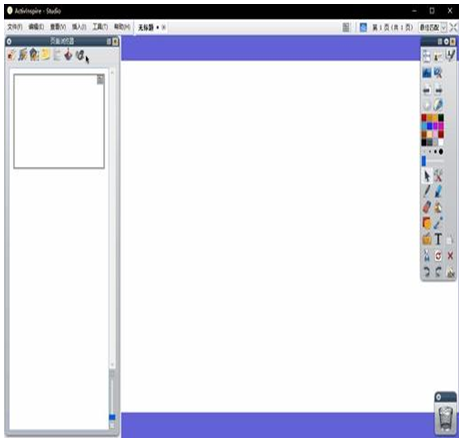Open the Voting Browser view
The height and width of the screenshot is (442, 463).
coord(80,55)
